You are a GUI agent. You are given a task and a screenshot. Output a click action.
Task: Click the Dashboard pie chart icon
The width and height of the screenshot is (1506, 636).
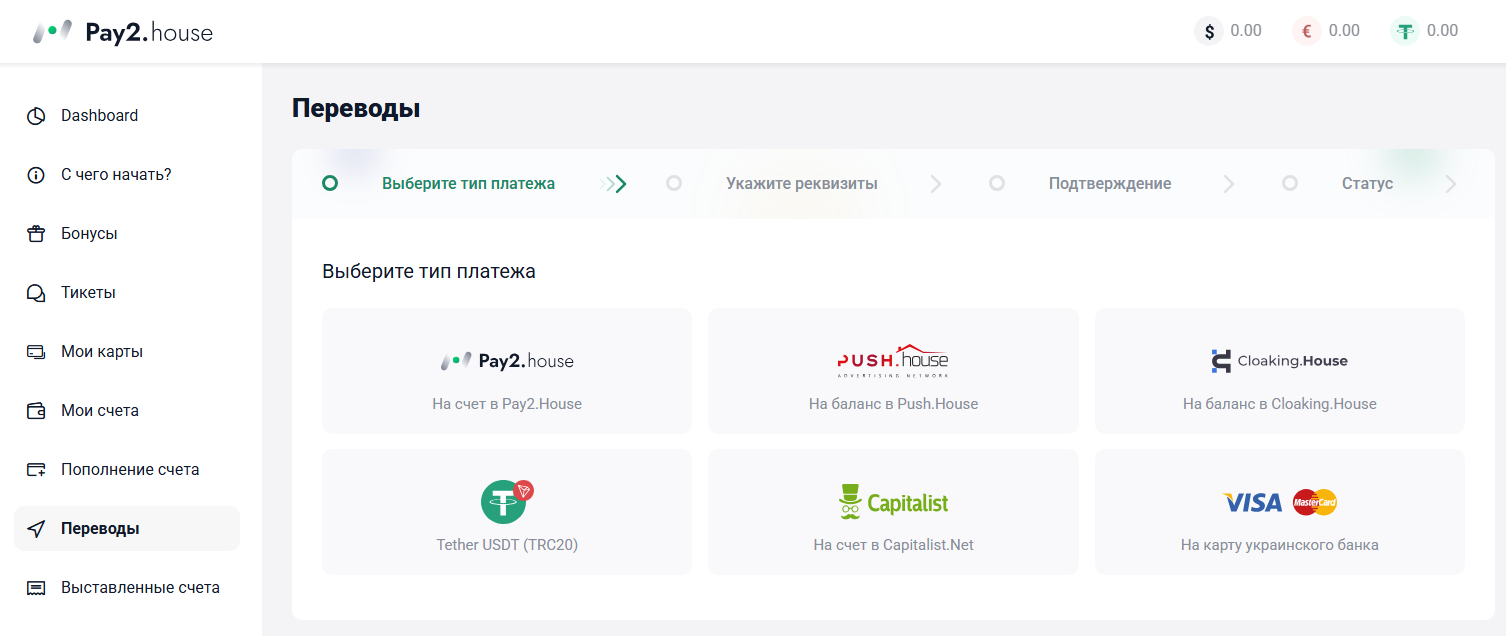(36, 116)
